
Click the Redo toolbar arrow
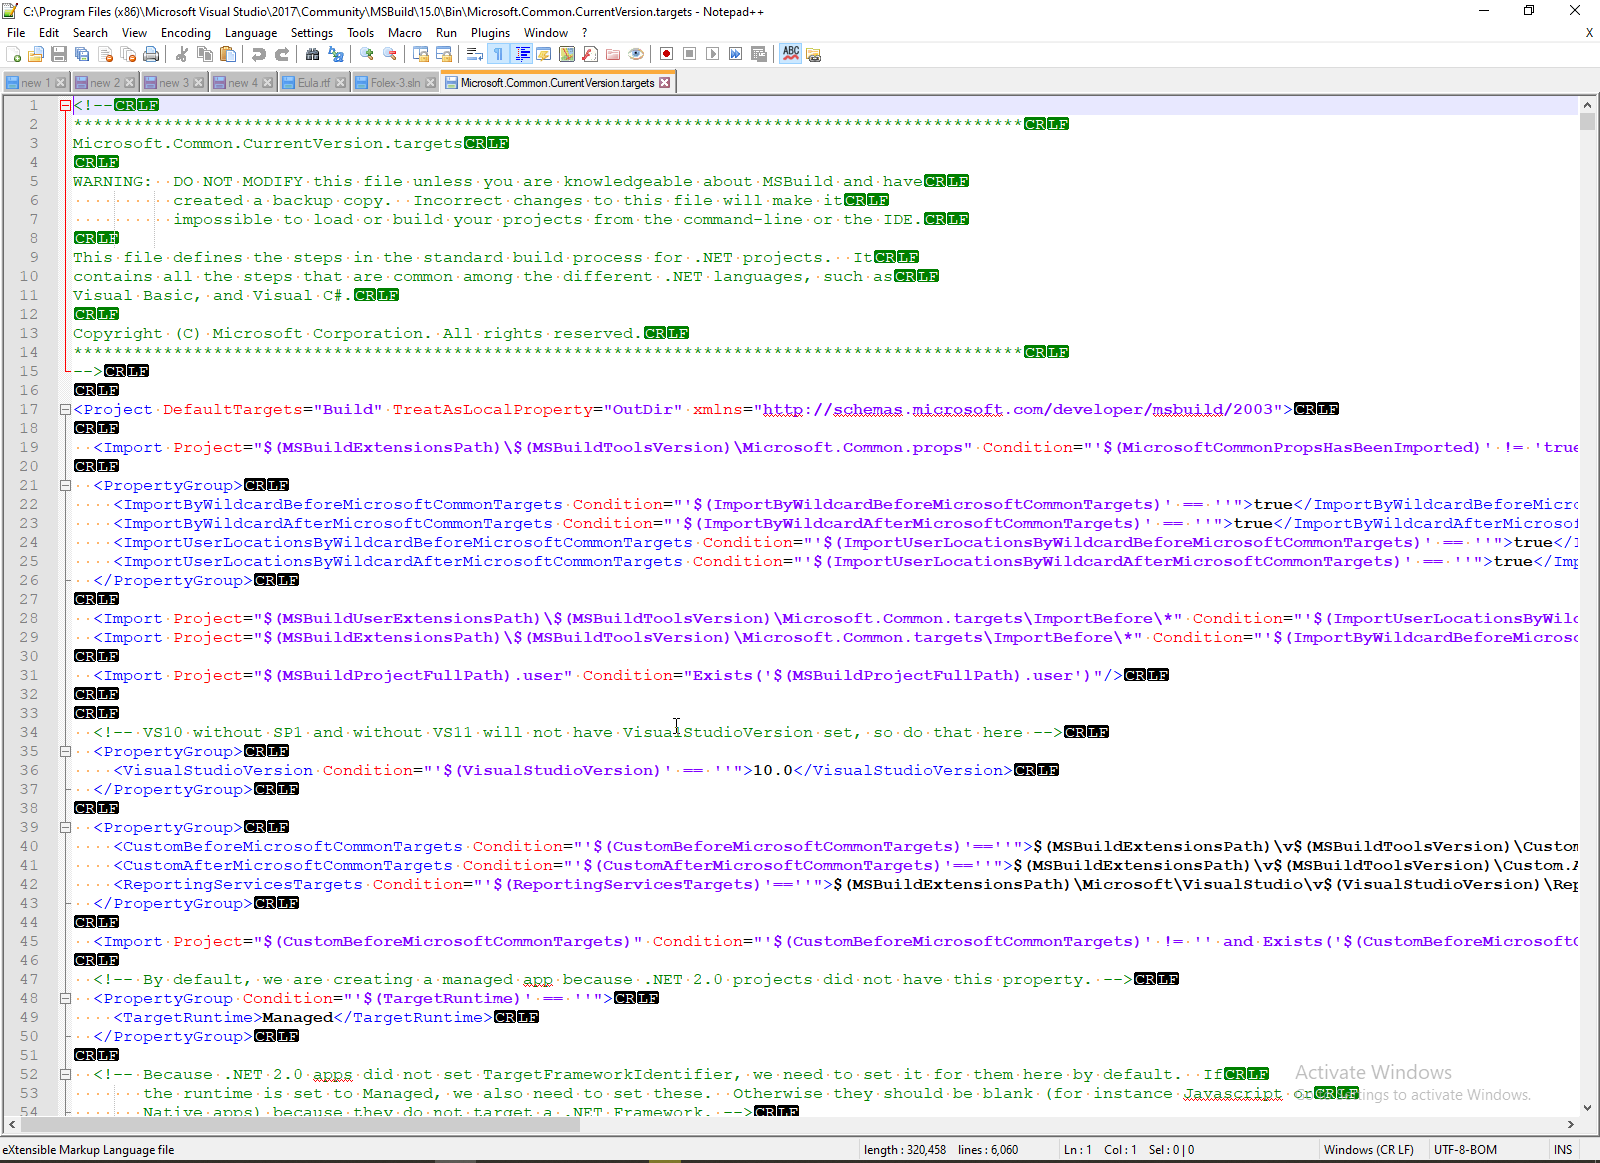pyautogui.click(x=282, y=54)
